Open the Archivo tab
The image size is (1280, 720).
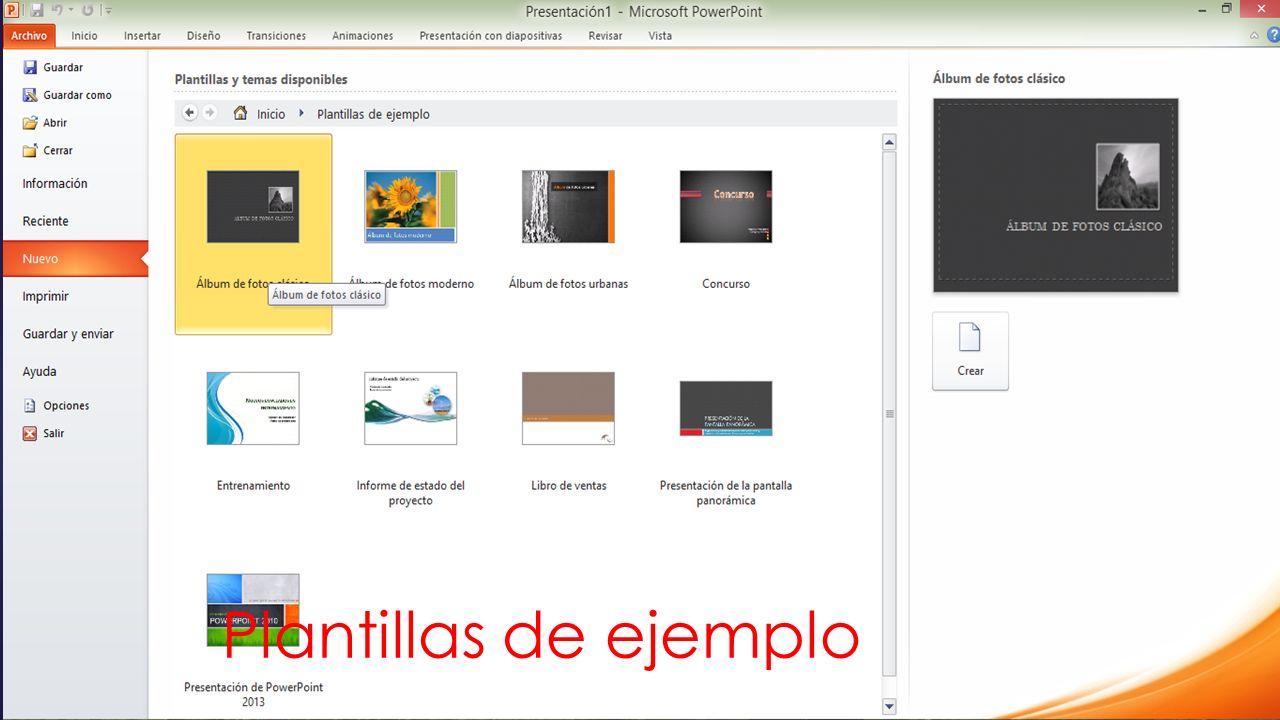tap(29, 36)
